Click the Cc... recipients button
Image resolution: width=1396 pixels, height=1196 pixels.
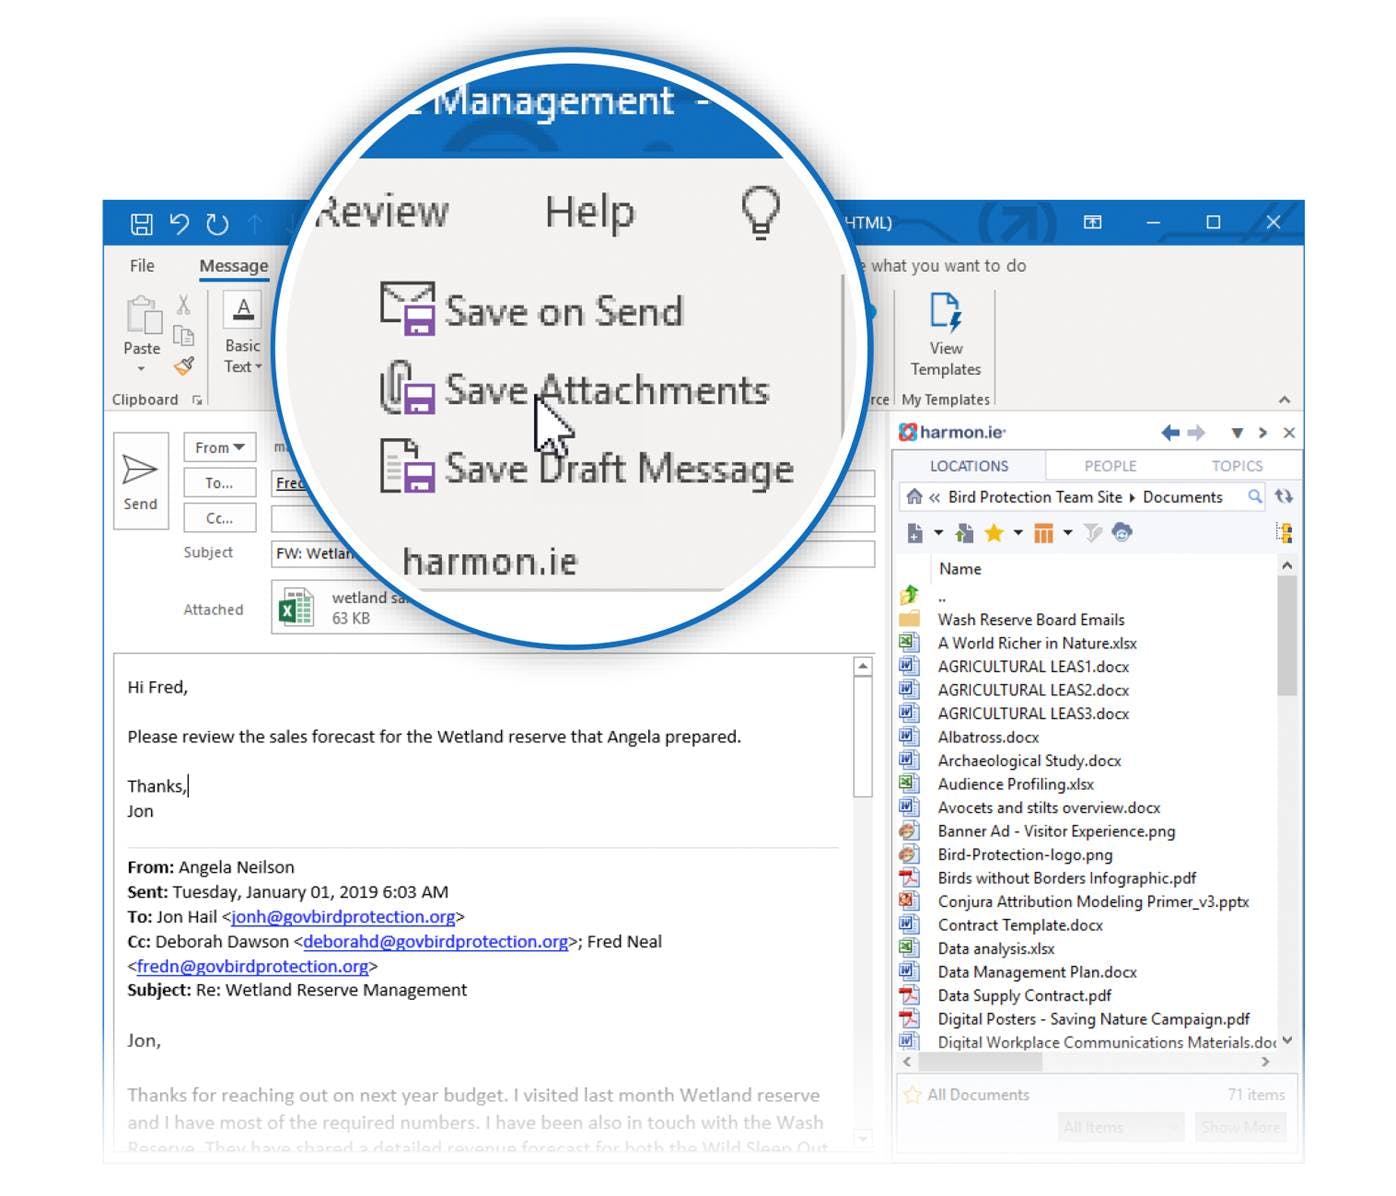220,518
